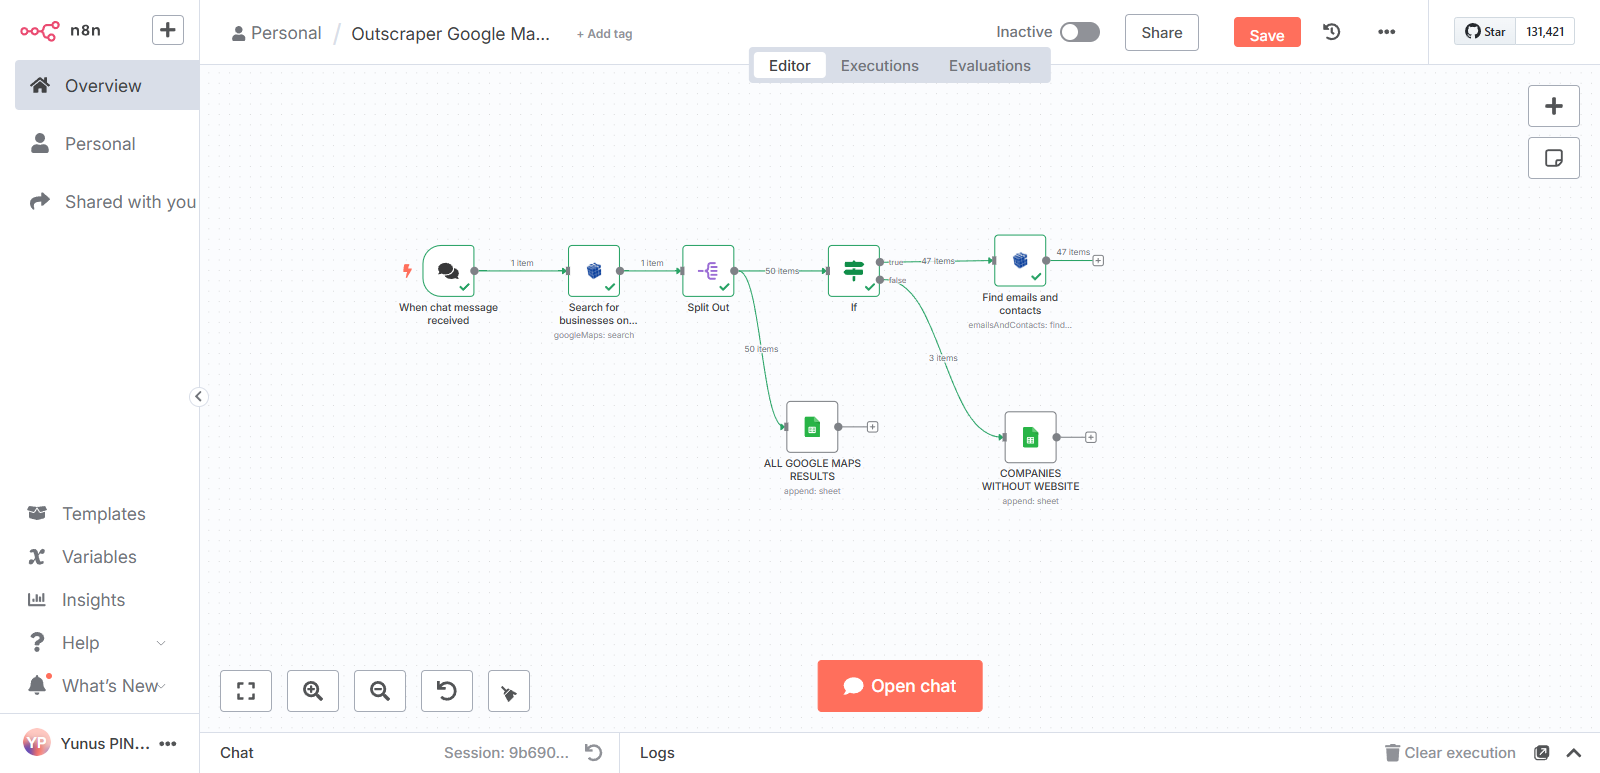Image resolution: width=1600 pixels, height=773 pixels.
Task: Zoom to fit the canvas
Action: coord(246,691)
